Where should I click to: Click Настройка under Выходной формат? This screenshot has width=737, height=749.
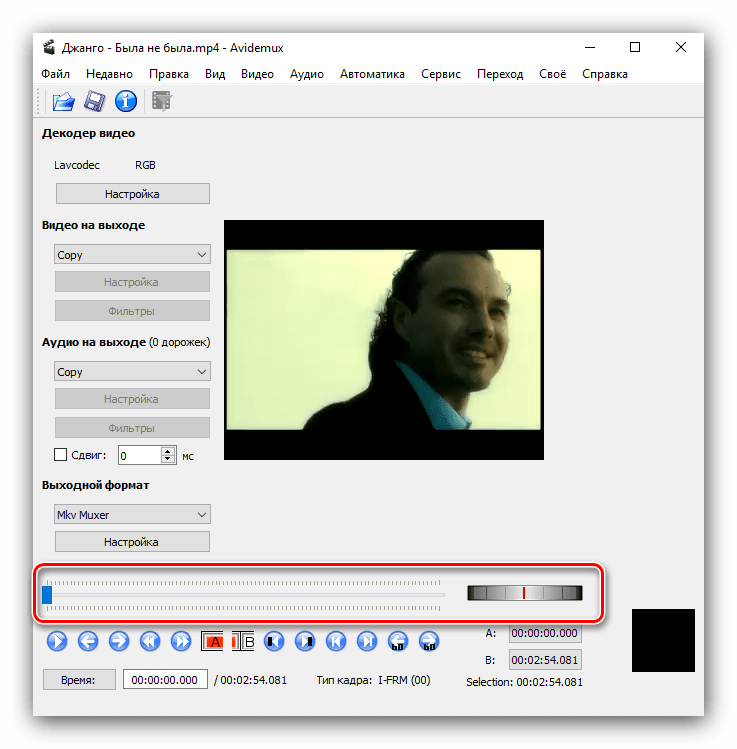tap(132, 542)
